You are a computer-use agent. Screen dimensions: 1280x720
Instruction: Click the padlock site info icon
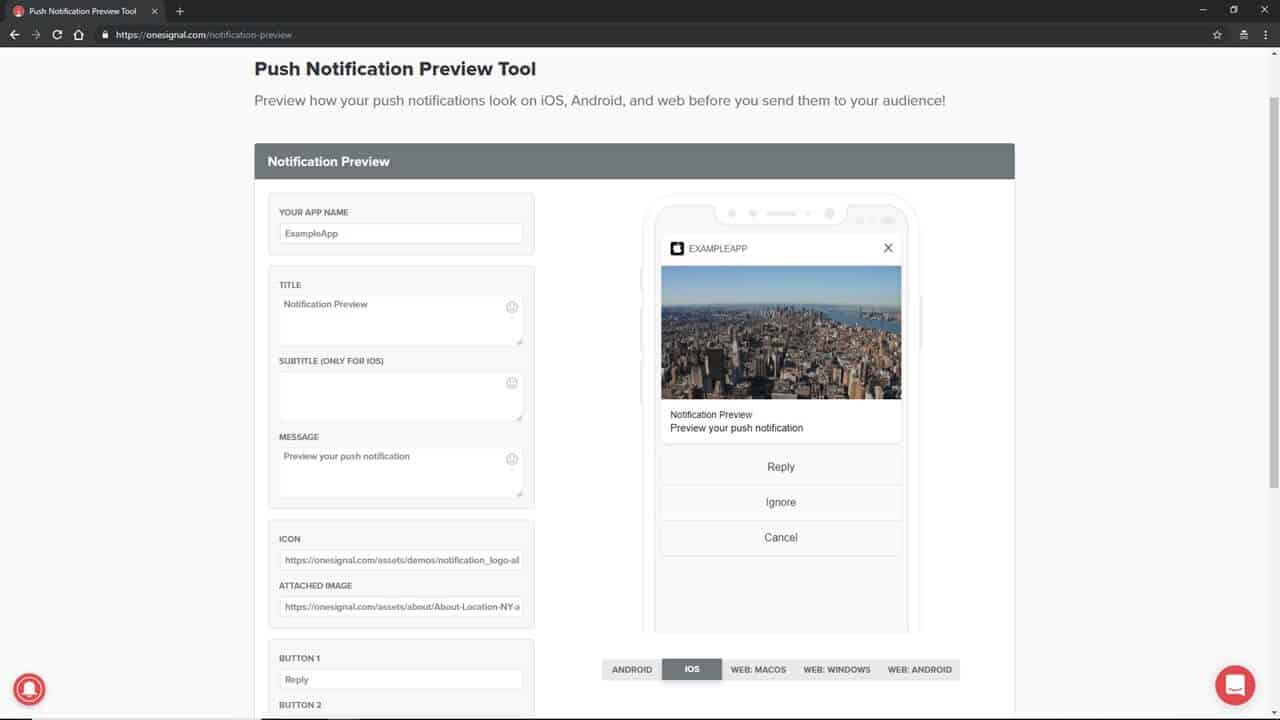coord(104,34)
